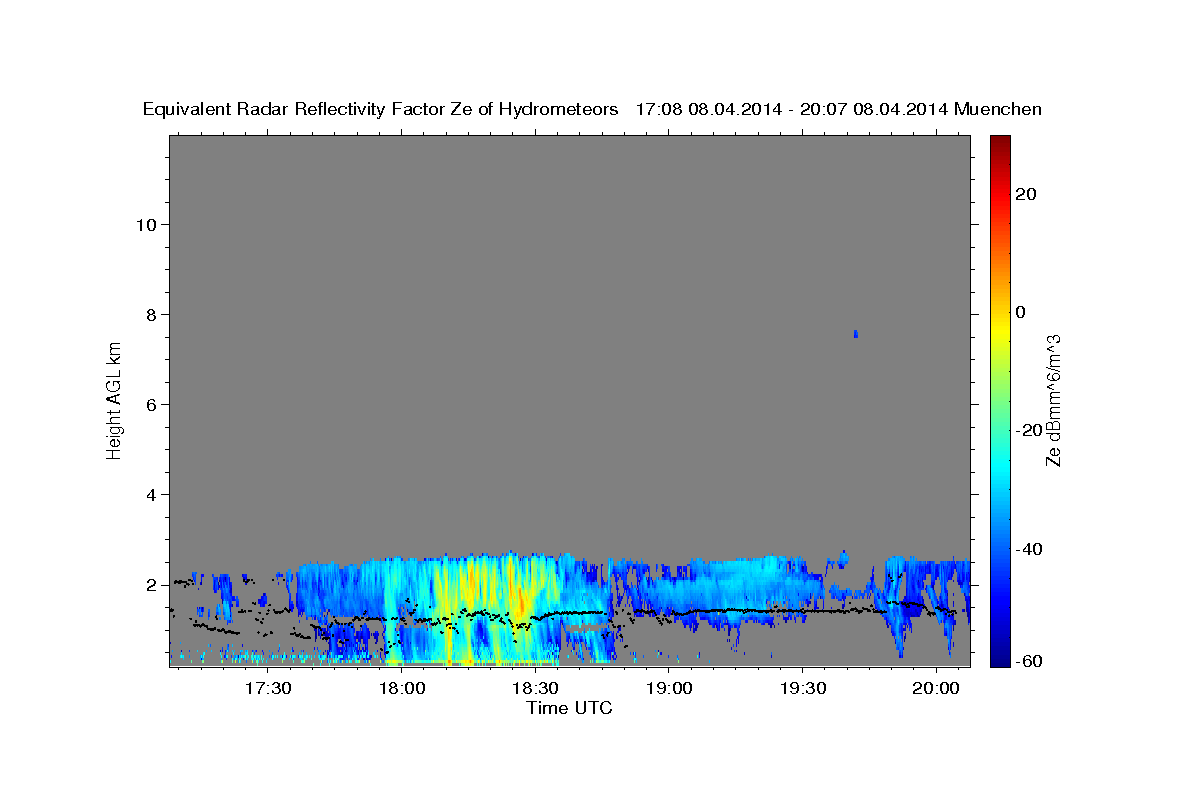Image resolution: width=1200 pixels, height=800 pixels.
Task: Click the height tick label '2'
Action: pyautogui.click(x=151, y=584)
